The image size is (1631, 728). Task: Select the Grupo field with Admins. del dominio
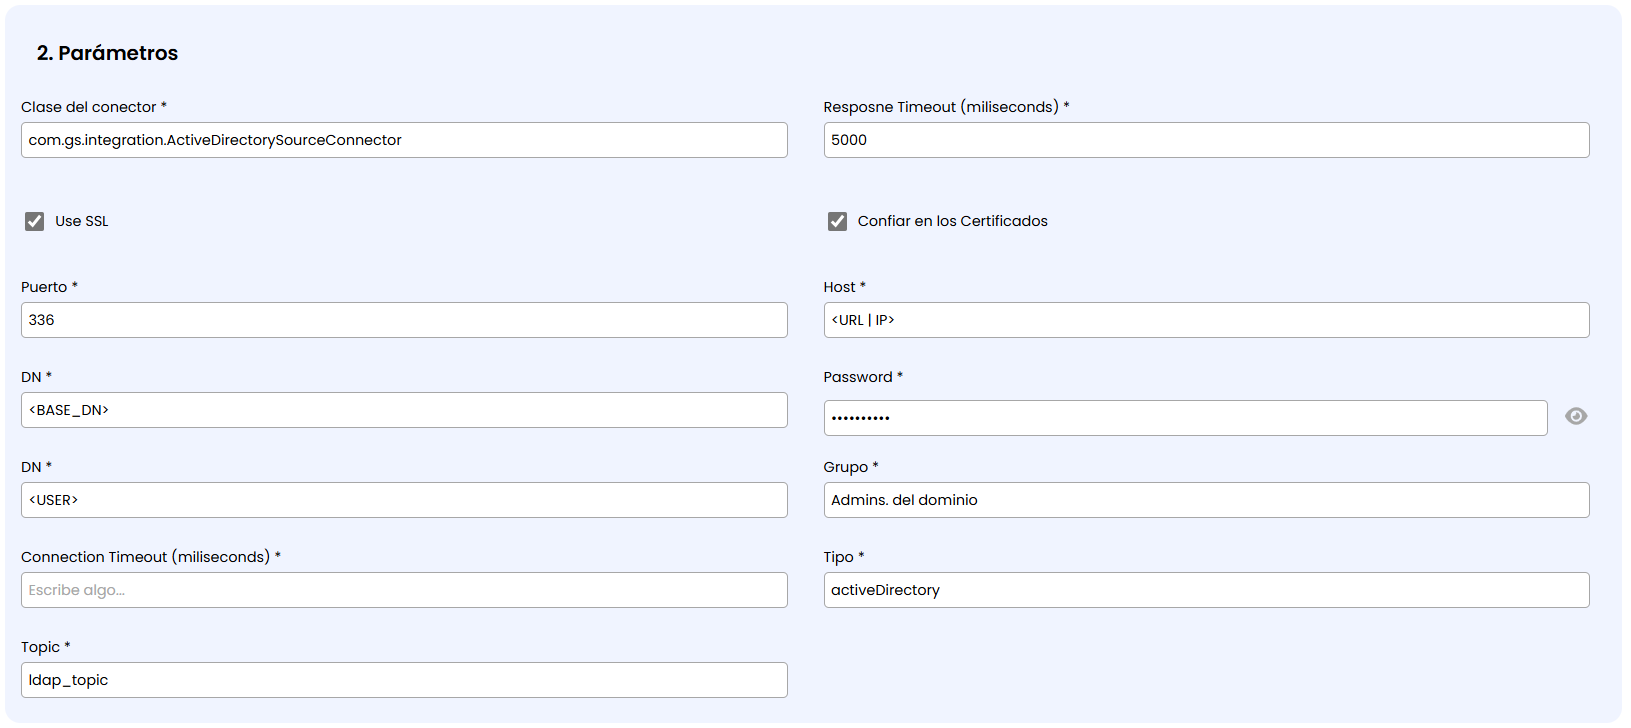1206,500
